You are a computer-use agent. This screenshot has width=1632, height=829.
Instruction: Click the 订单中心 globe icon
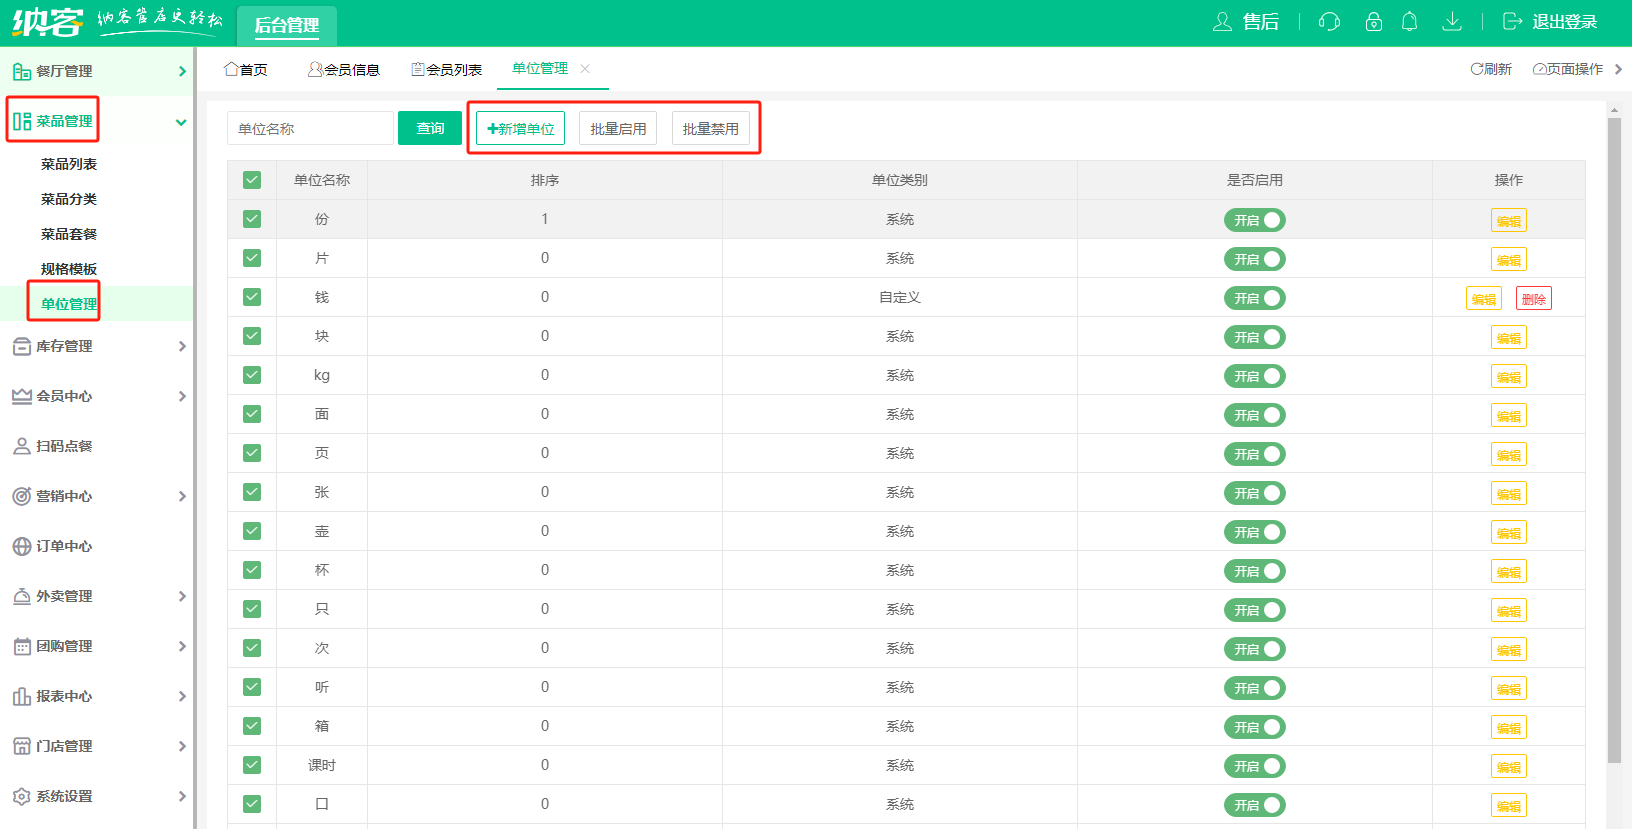(x=21, y=546)
